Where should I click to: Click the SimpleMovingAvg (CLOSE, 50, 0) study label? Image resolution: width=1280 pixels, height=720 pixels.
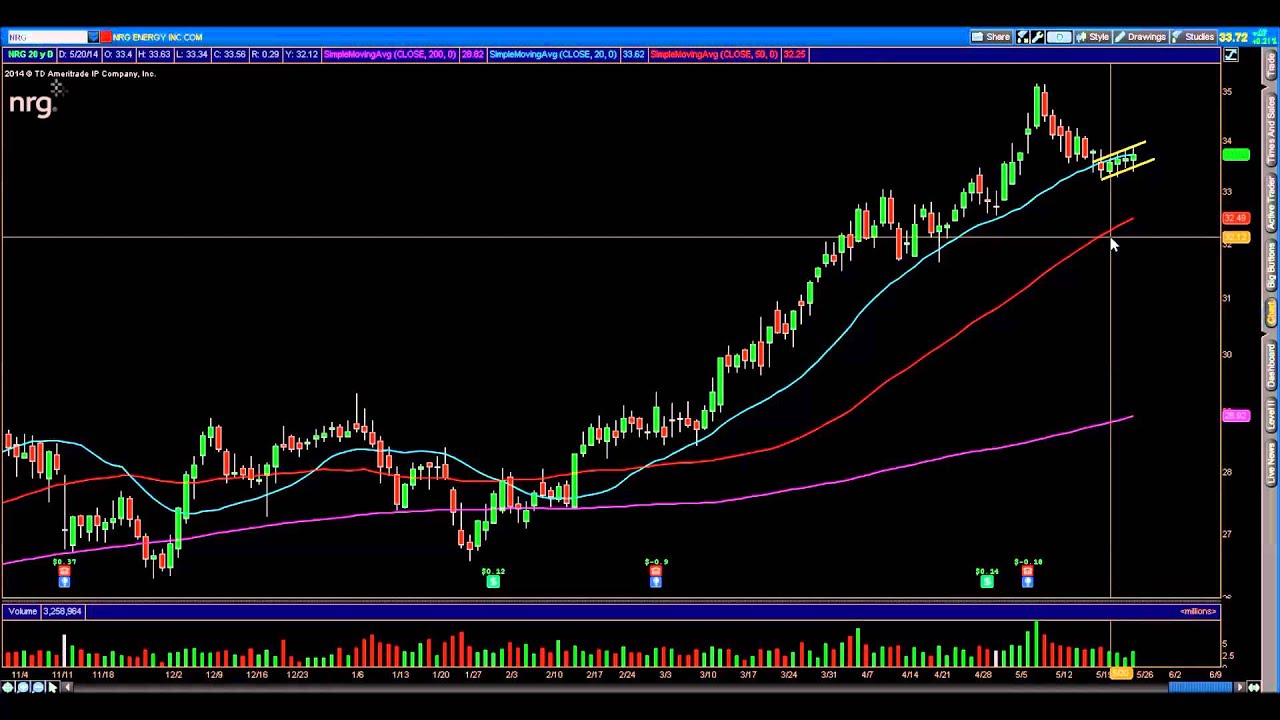pyautogui.click(x=714, y=55)
